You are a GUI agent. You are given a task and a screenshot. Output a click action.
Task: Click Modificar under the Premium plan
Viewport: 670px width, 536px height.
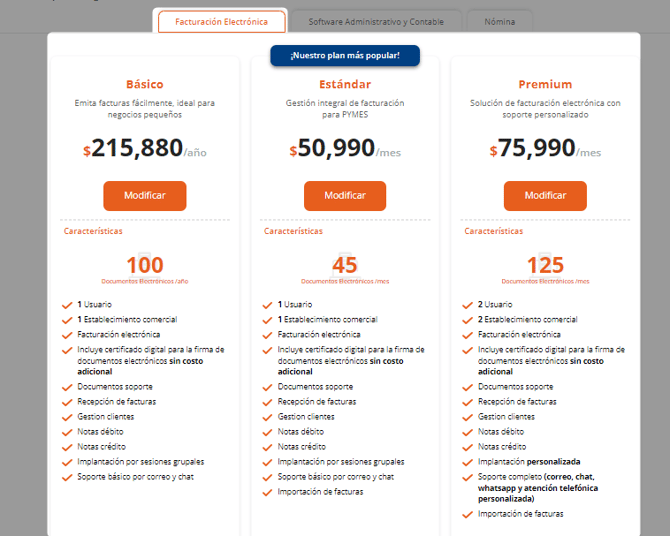click(x=545, y=196)
